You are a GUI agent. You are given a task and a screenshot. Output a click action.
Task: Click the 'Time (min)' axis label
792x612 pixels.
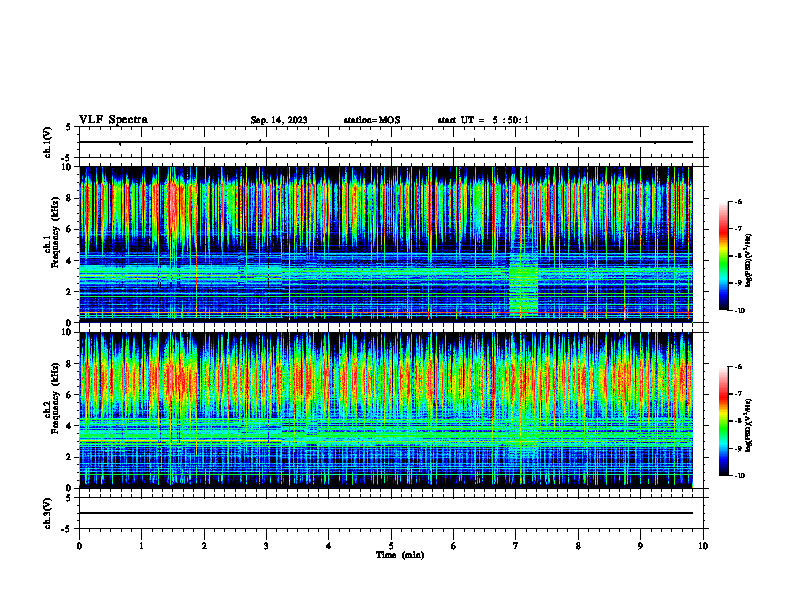click(400, 555)
